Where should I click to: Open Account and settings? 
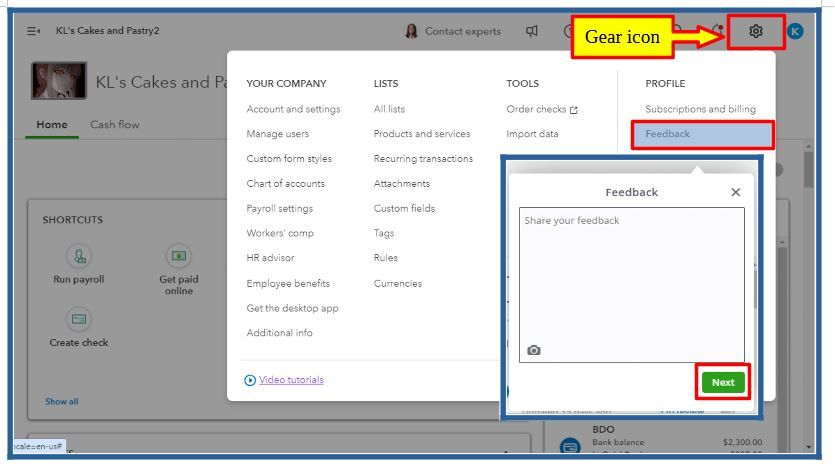pos(293,109)
